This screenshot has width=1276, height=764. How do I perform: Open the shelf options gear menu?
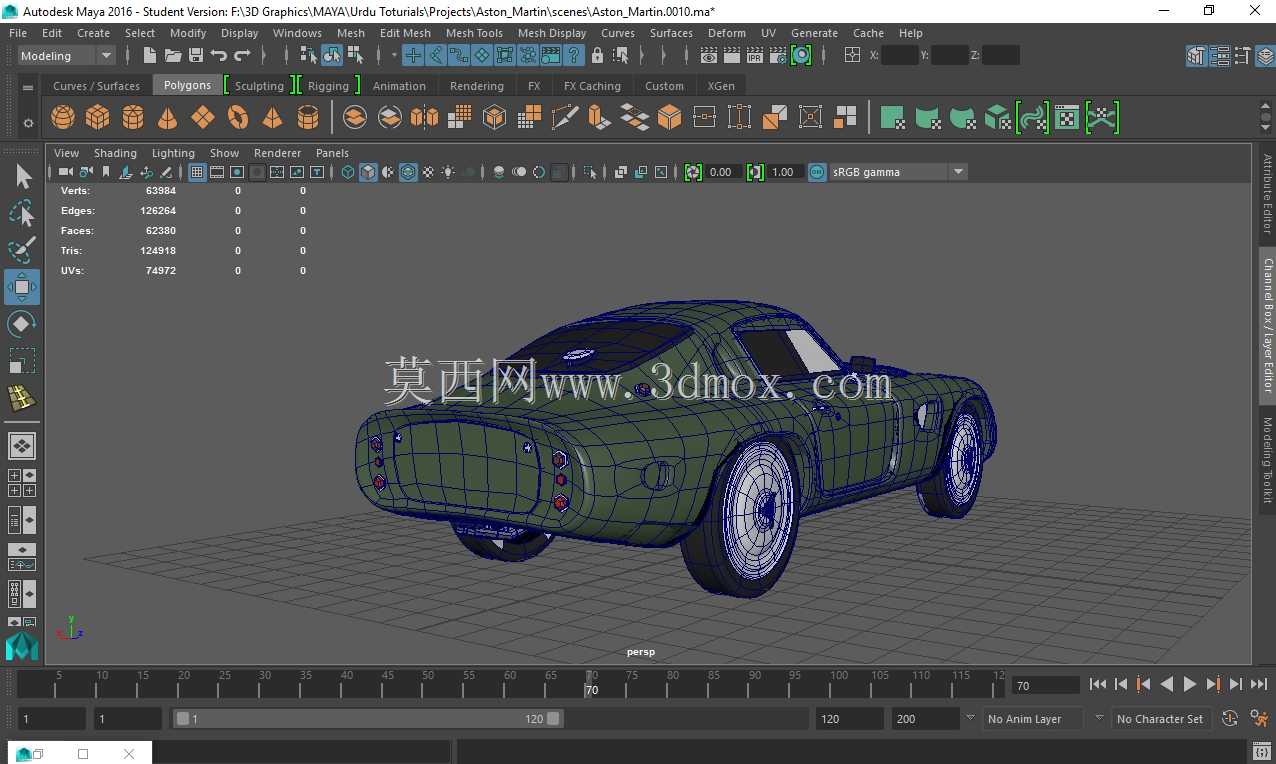click(x=28, y=124)
